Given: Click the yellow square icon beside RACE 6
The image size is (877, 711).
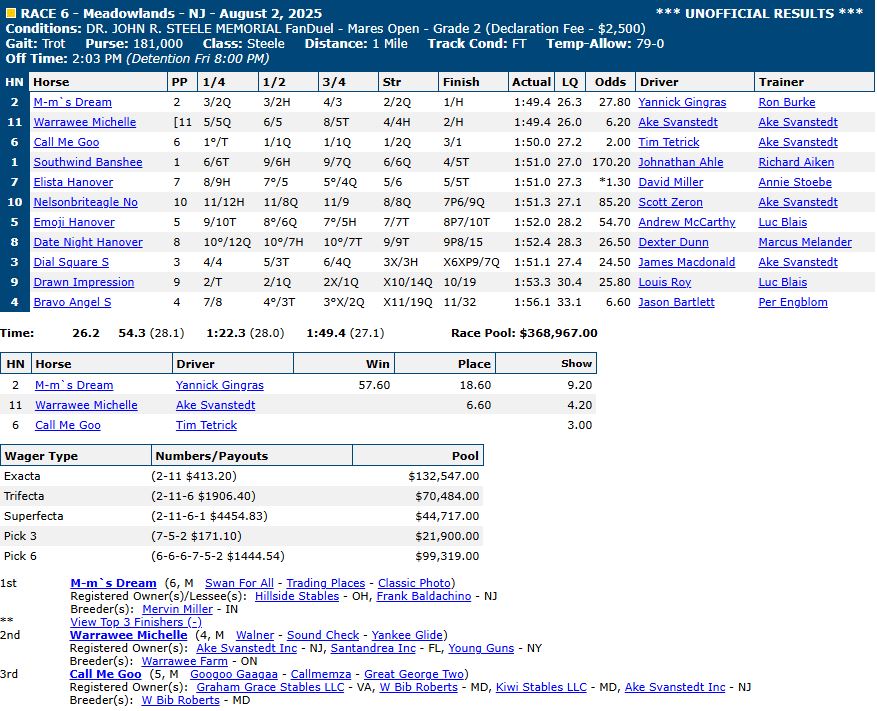Looking at the screenshot, I should [11, 13].
